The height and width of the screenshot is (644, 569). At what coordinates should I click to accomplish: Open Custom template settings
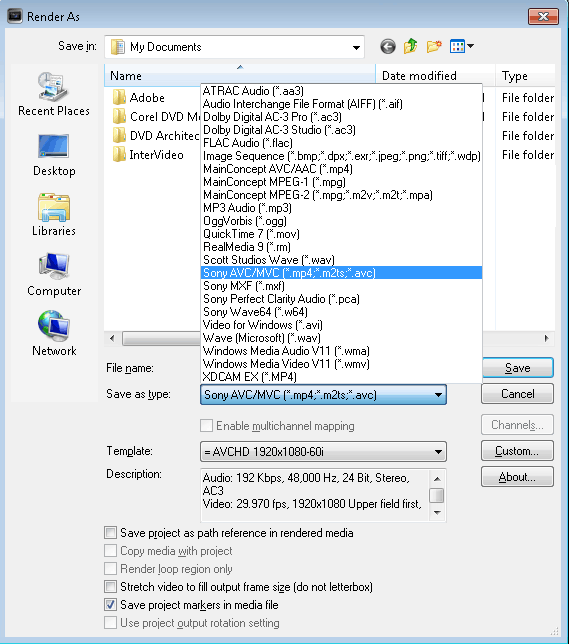point(518,451)
